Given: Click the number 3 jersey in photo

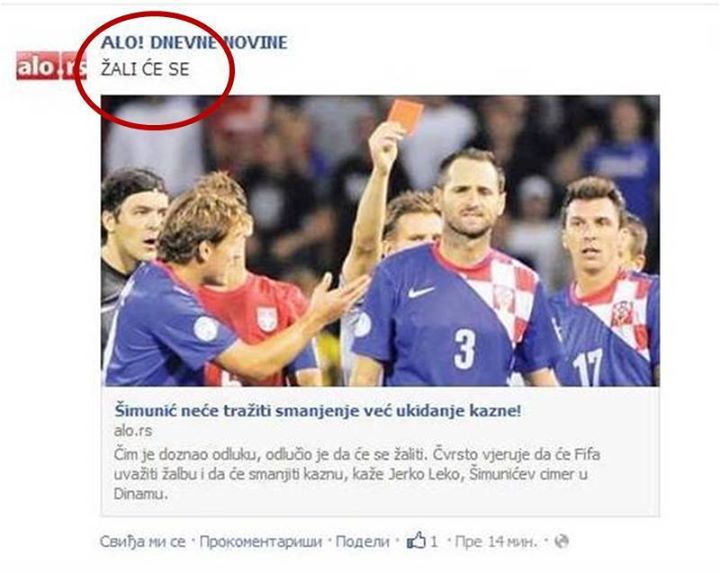Looking at the screenshot, I should 464,349.
